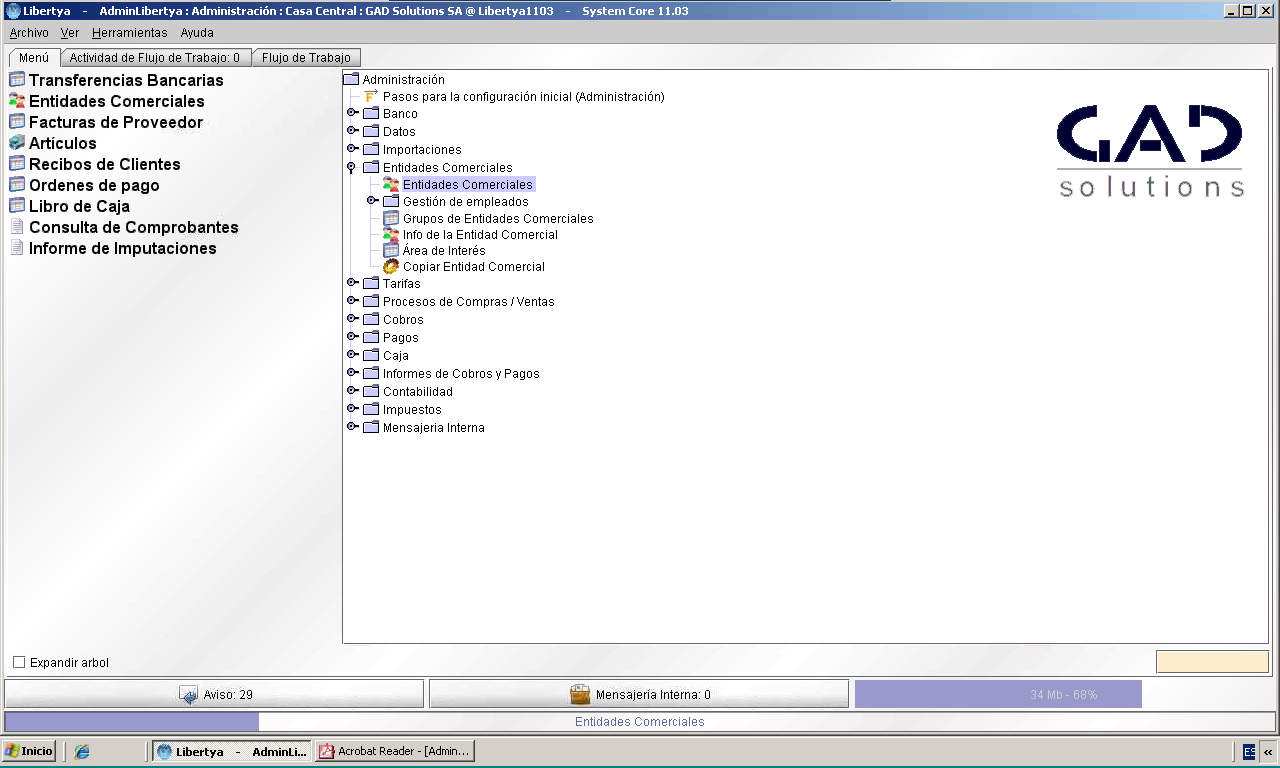This screenshot has width=1280, height=768.
Task: Click the Recibos de Clientes icon
Action: 17,164
